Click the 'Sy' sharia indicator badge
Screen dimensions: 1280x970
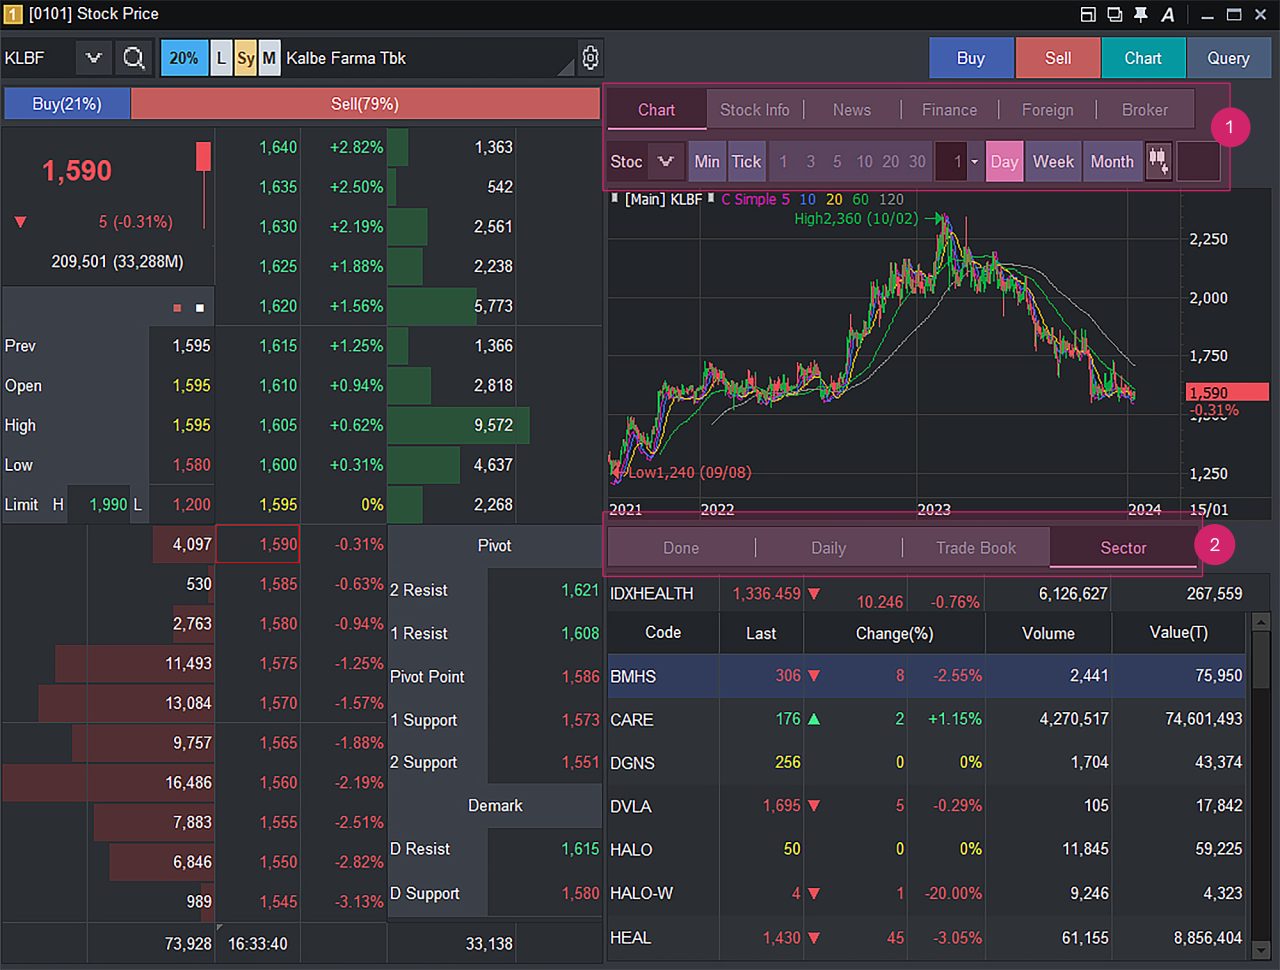click(x=246, y=58)
